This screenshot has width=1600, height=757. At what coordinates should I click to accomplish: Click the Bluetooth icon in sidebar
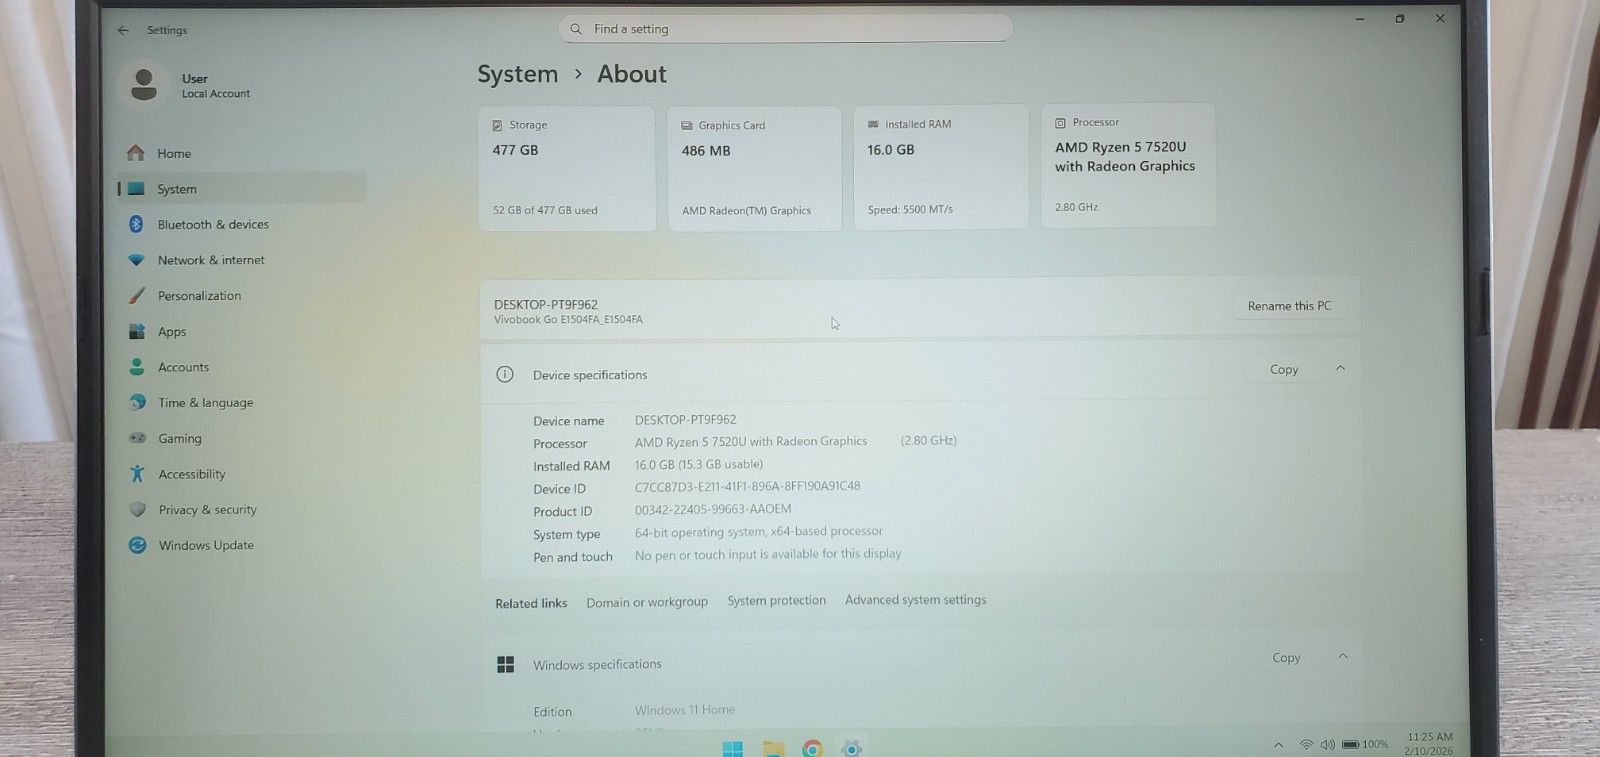(136, 224)
